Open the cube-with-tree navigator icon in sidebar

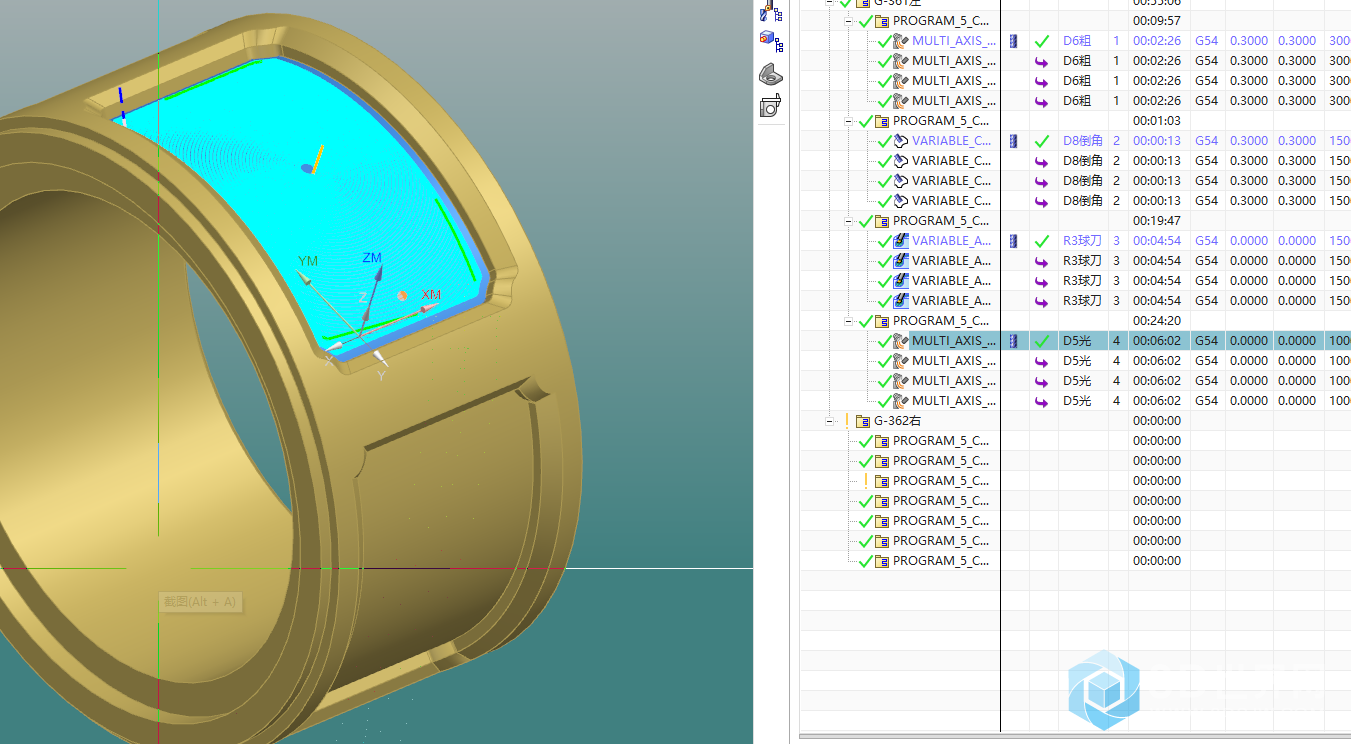coord(770,41)
